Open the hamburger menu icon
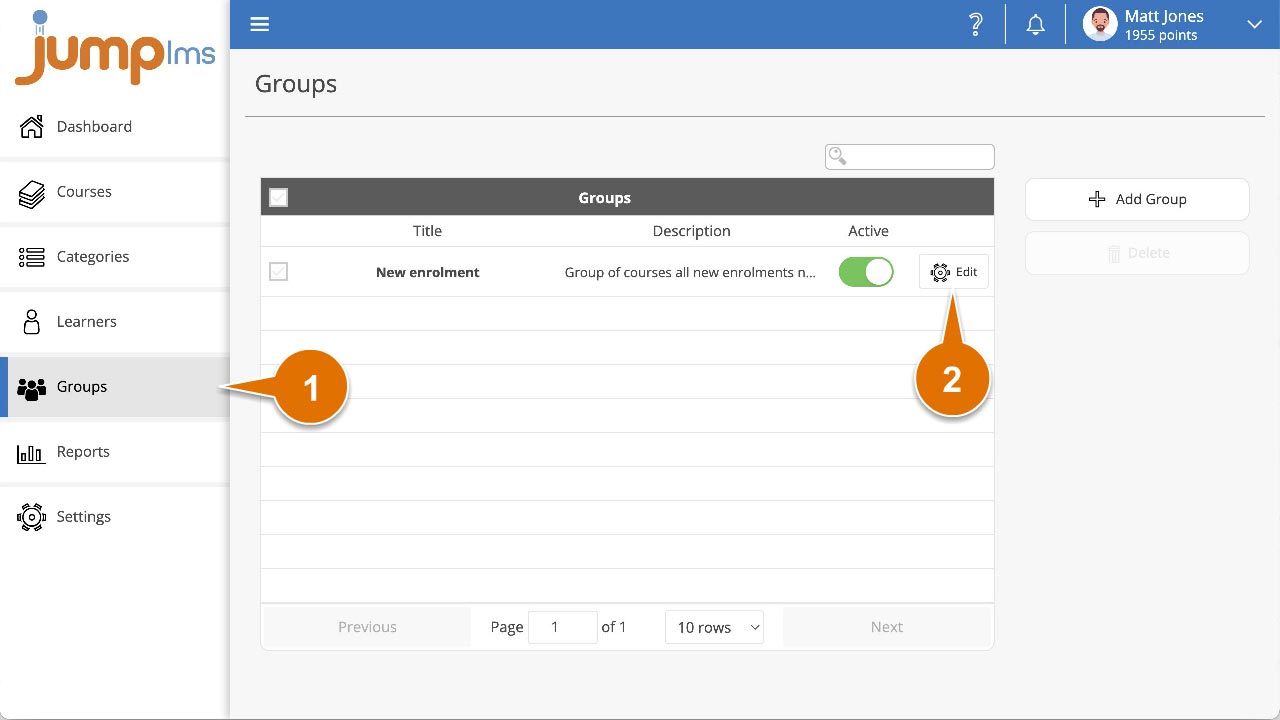Screen dimensions: 1280x720 [260, 24]
